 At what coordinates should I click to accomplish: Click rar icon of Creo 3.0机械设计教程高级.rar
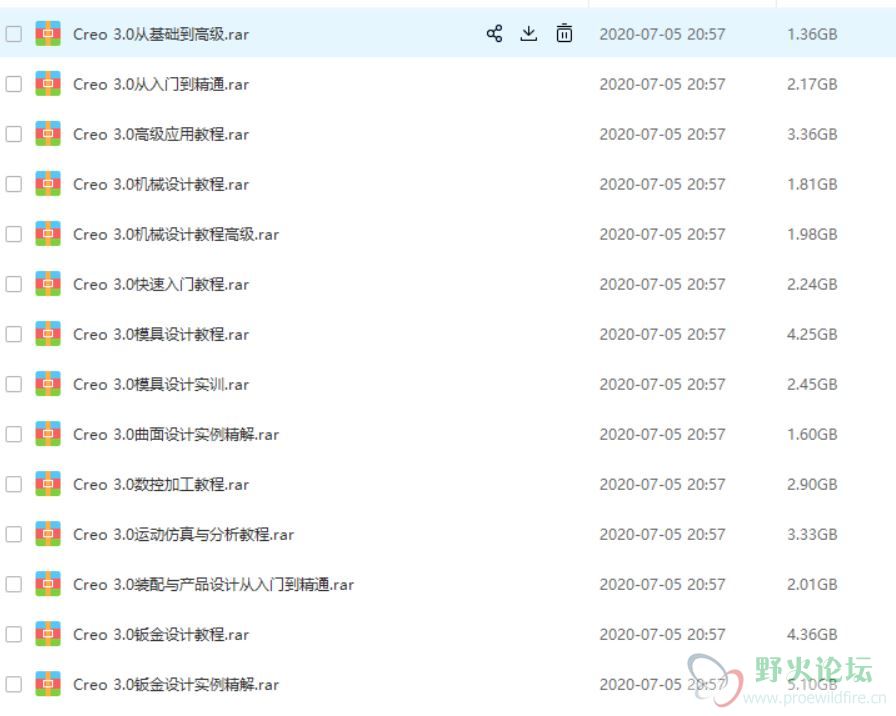[x=48, y=234]
